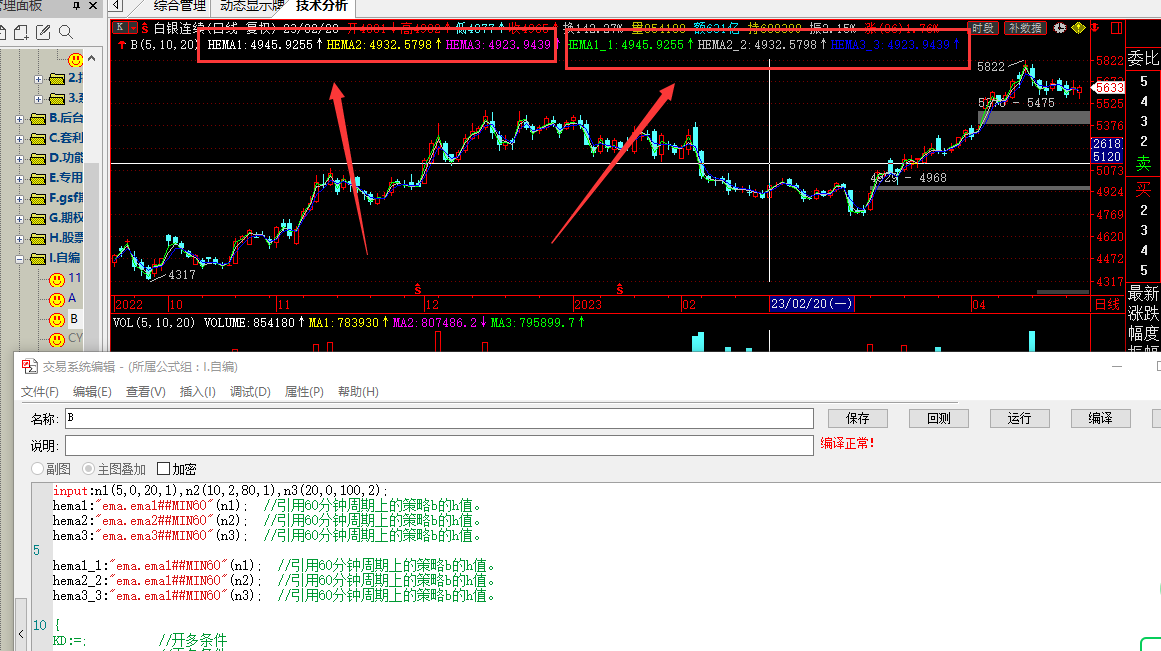Open the edit formula pencil icon

(43, 32)
